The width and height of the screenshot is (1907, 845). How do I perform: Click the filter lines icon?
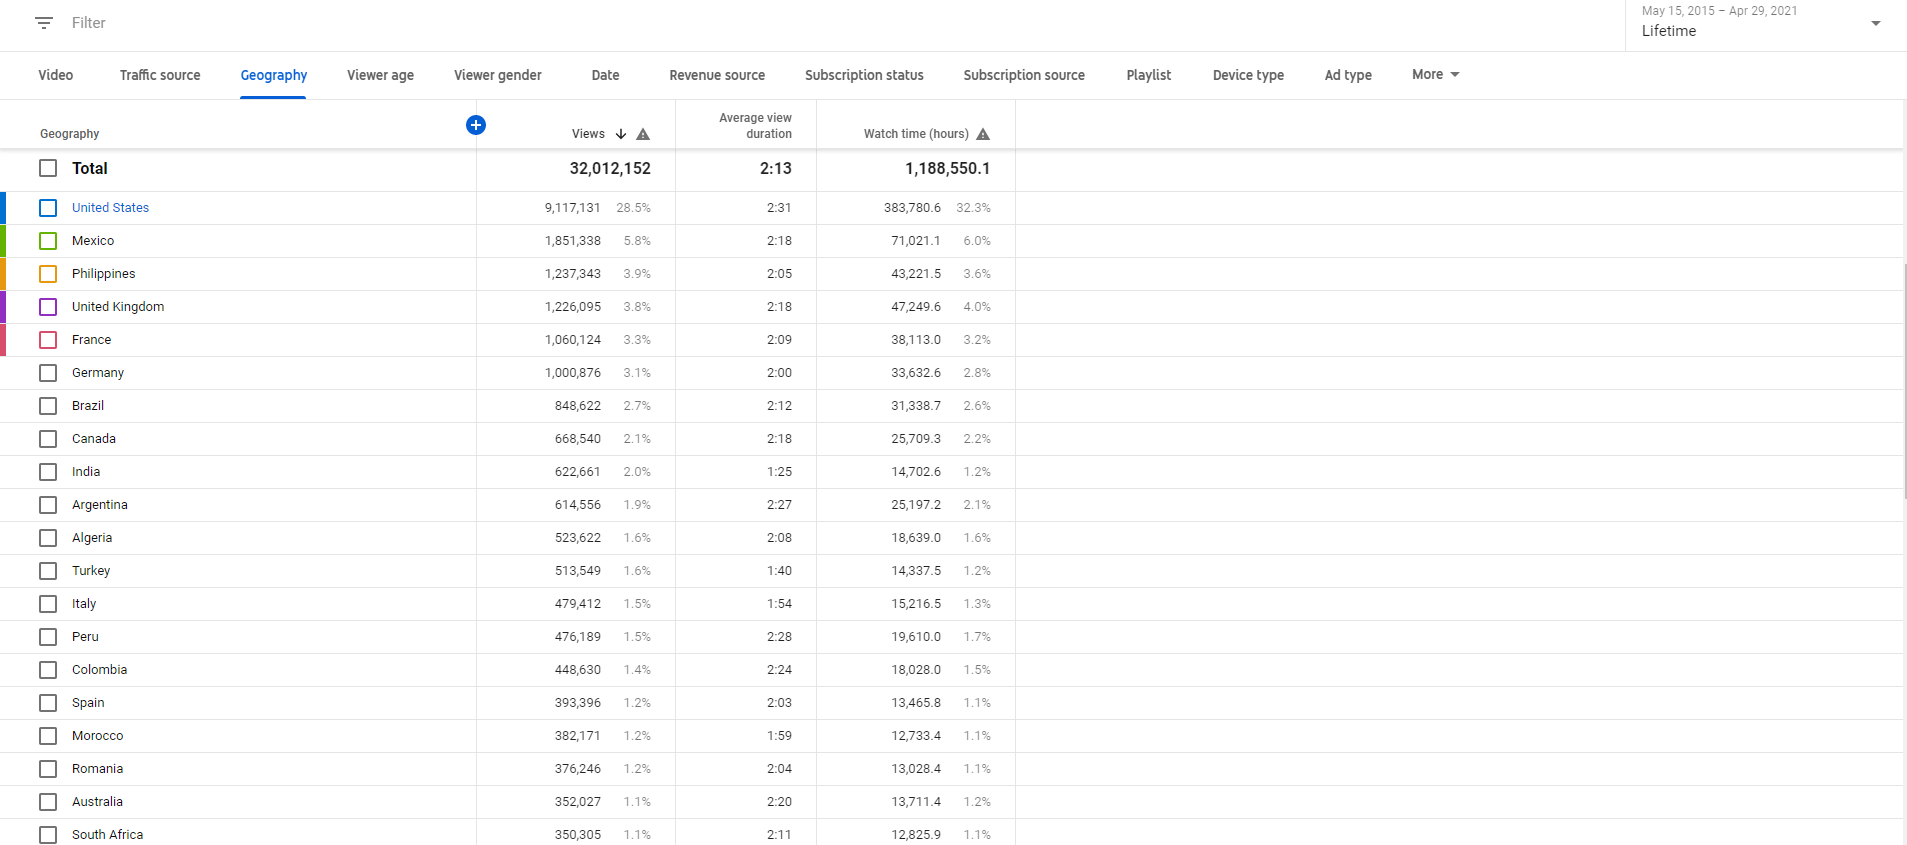44,23
